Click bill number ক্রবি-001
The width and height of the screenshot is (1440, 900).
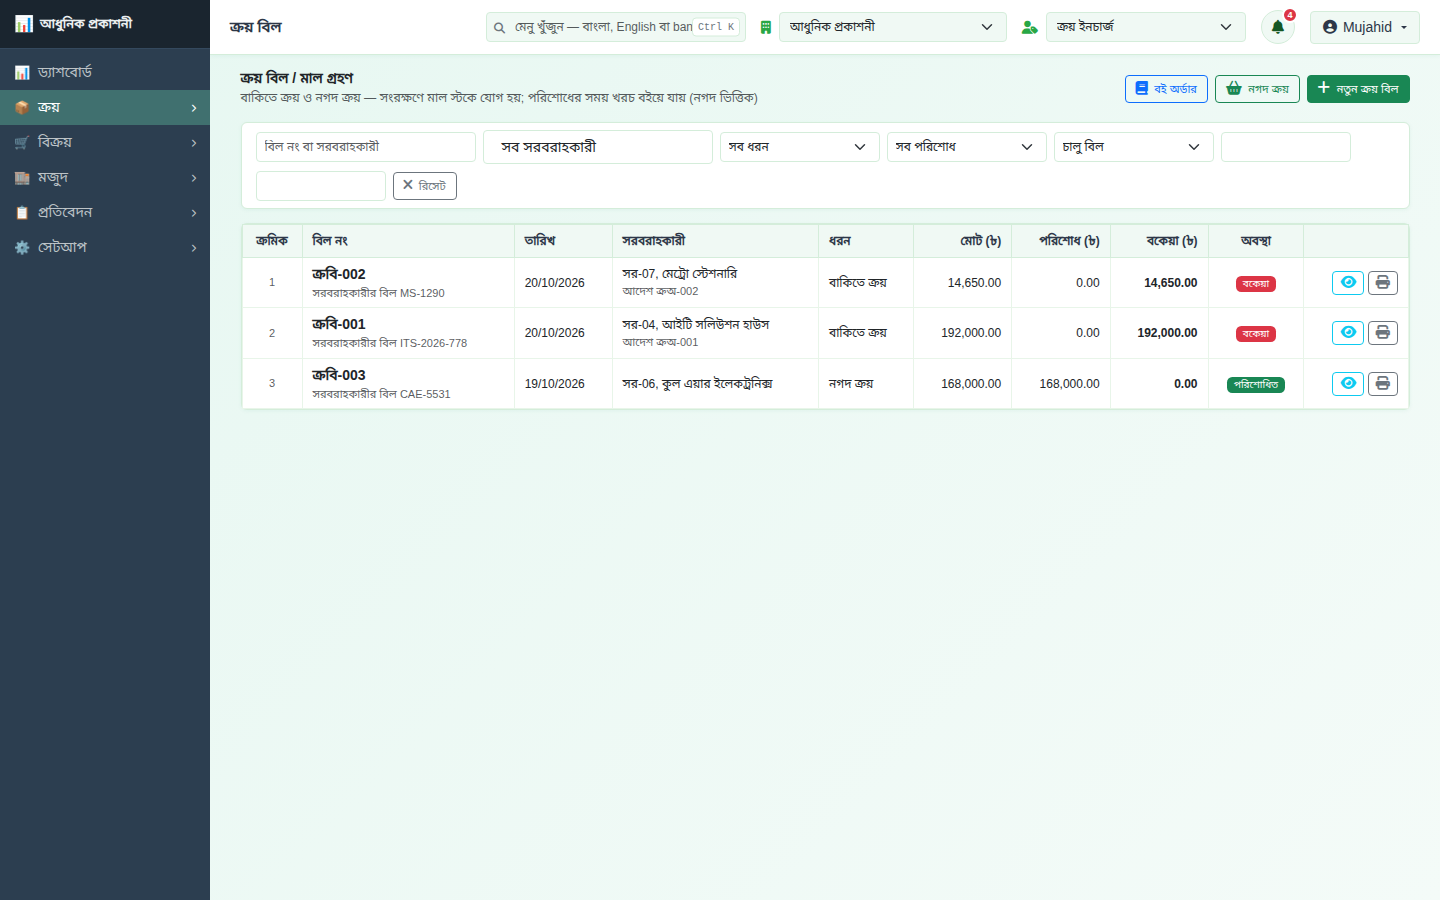[x=339, y=324]
